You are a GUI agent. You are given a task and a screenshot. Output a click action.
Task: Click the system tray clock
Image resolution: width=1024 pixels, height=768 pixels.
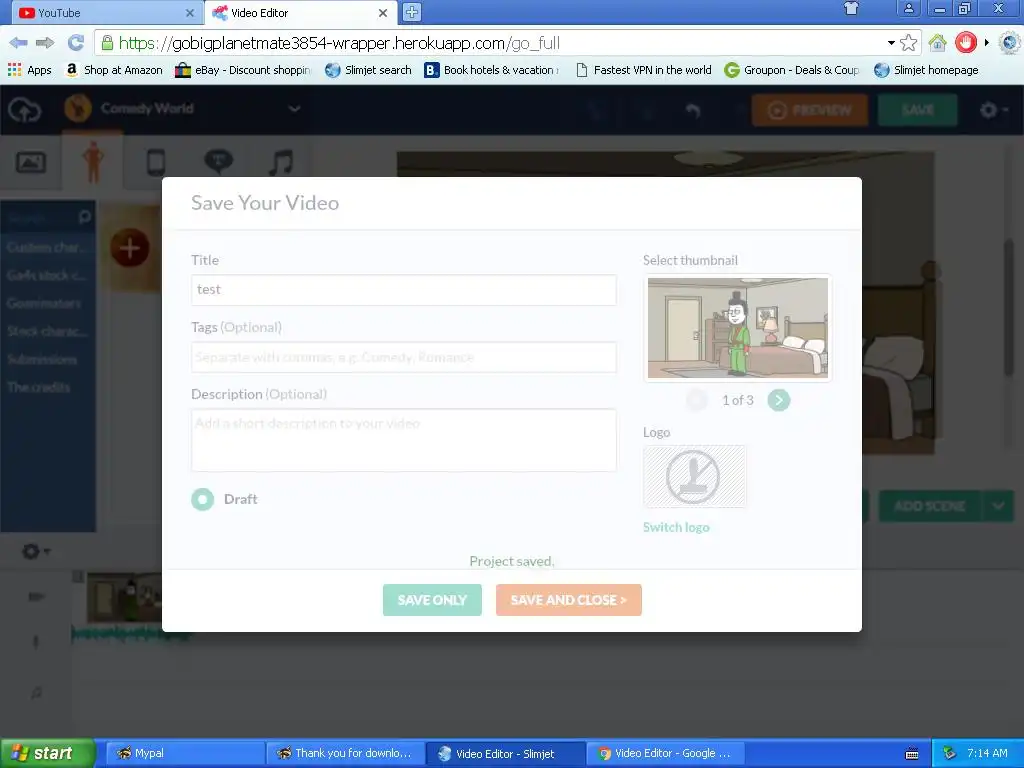[987, 754]
